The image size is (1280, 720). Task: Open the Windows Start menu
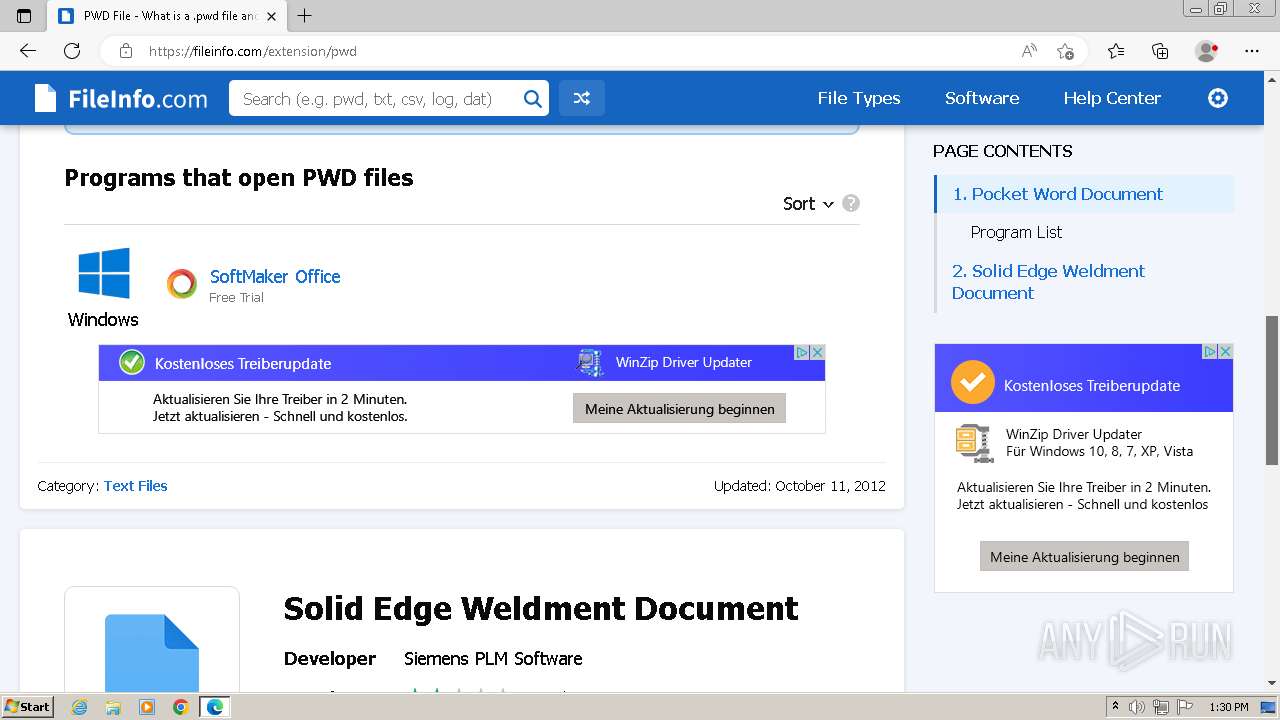27,707
